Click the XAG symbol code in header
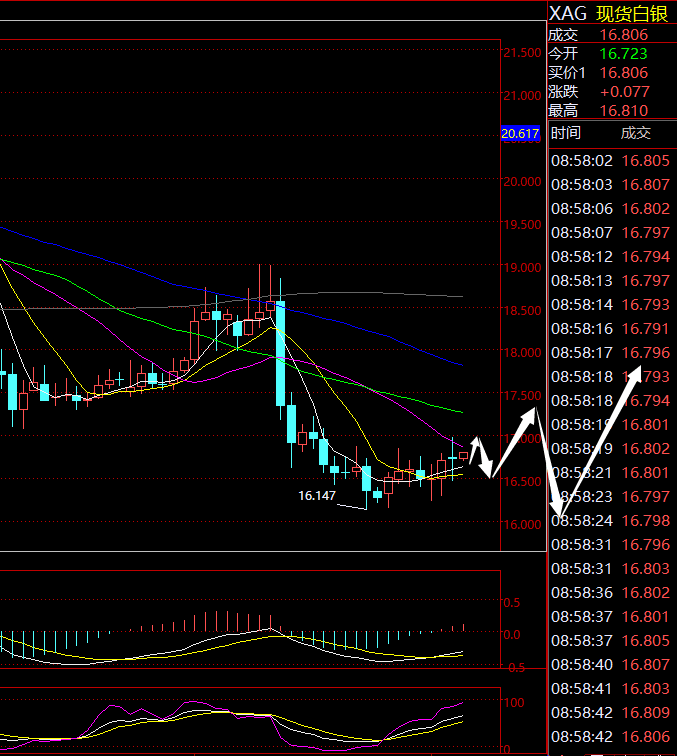 pyautogui.click(x=568, y=13)
